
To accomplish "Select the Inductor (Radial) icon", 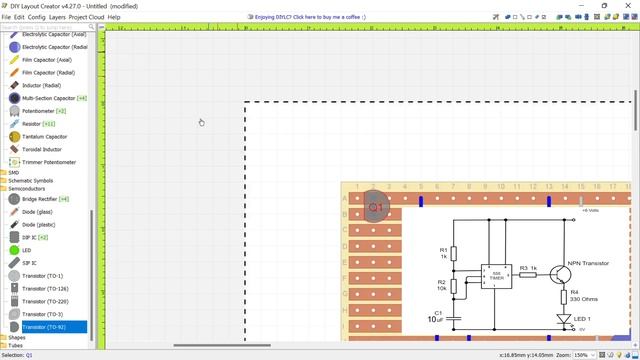I will (14, 85).
